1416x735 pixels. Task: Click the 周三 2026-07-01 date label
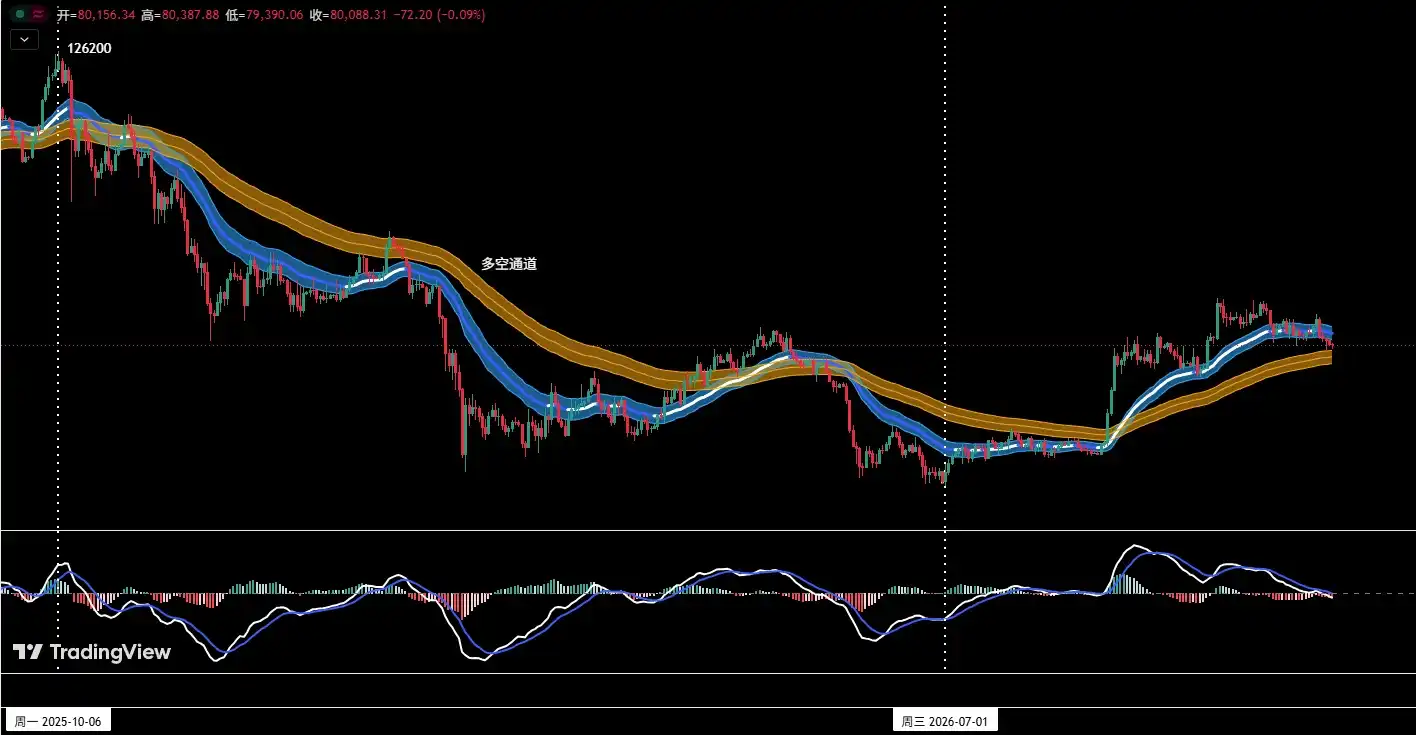tap(945, 721)
